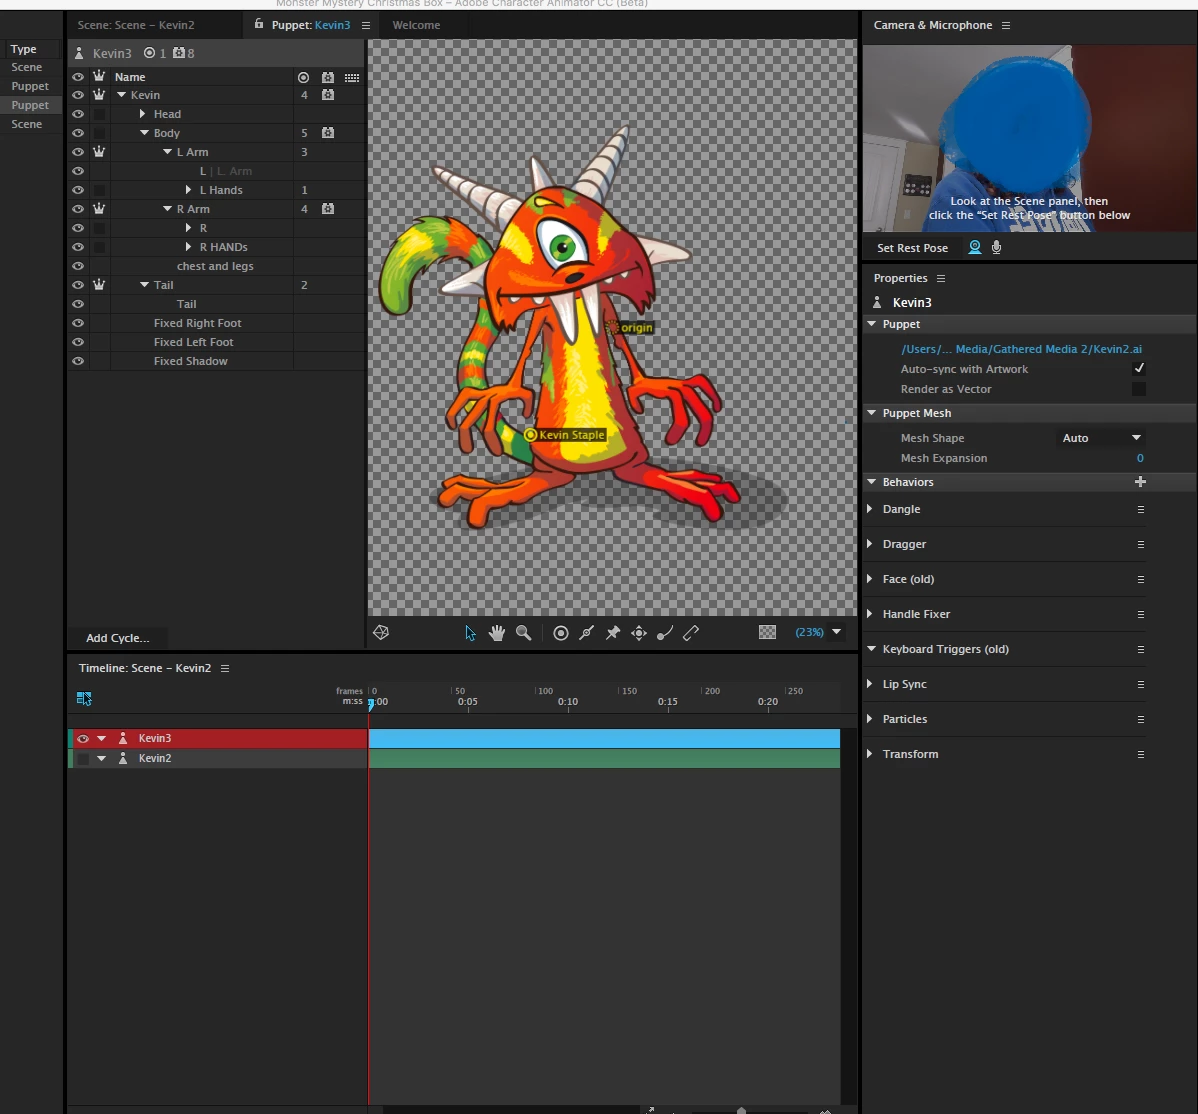The image size is (1198, 1114).
Task: Select the arrow Selection tool
Action: coord(470,633)
